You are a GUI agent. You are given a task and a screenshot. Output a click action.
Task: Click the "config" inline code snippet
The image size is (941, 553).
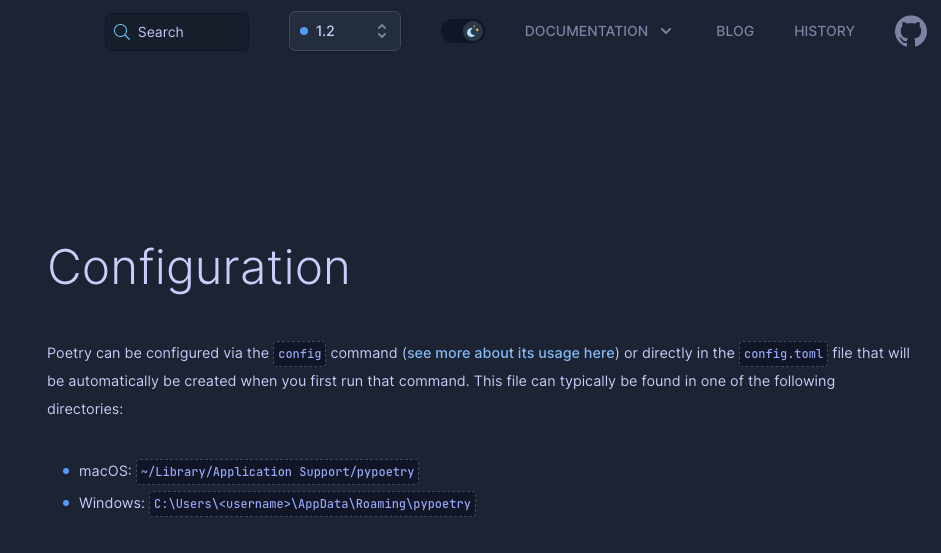click(x=300, y=354)
